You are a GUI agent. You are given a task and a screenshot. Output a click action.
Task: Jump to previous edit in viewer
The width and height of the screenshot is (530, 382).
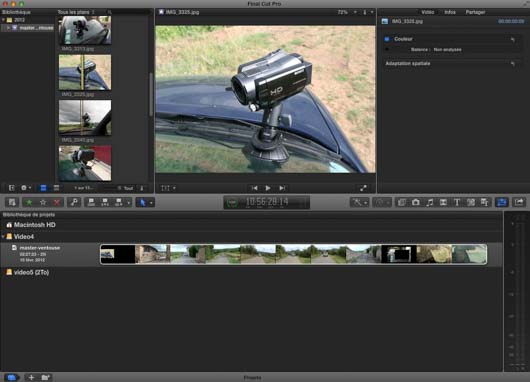[x=254, y=188]
